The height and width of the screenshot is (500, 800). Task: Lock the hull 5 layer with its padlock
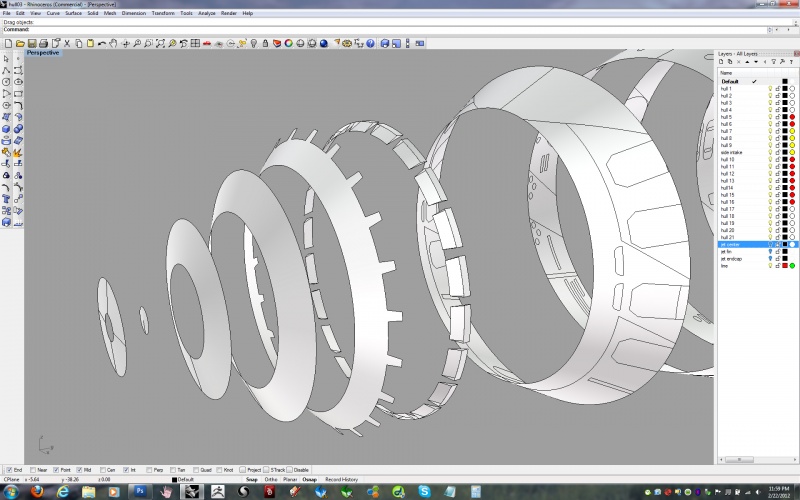tap(778, 117)
